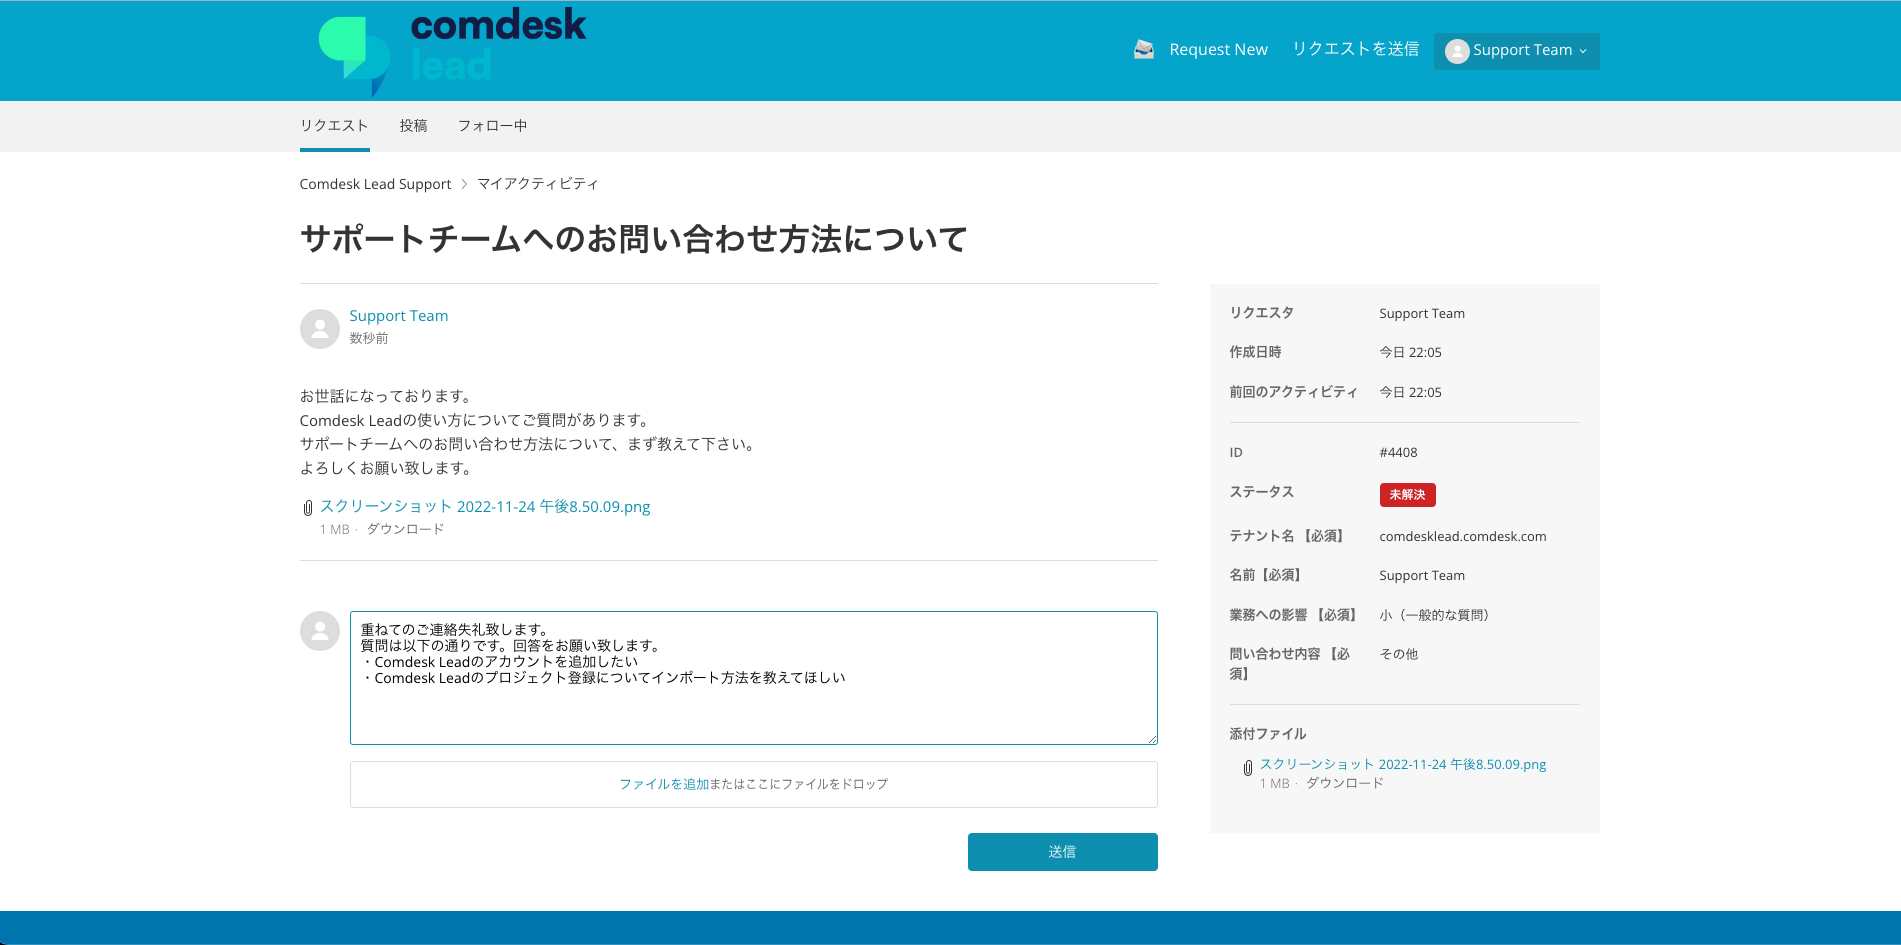Click the avatar beside the reply text box
The width and height of the screenshot is (1901, 945).
319,630
